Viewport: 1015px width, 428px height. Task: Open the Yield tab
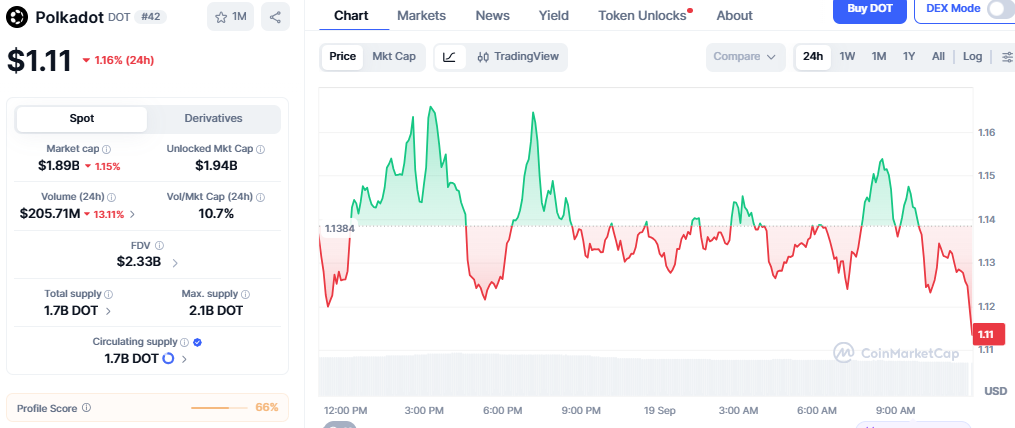[x=554, y=16]
